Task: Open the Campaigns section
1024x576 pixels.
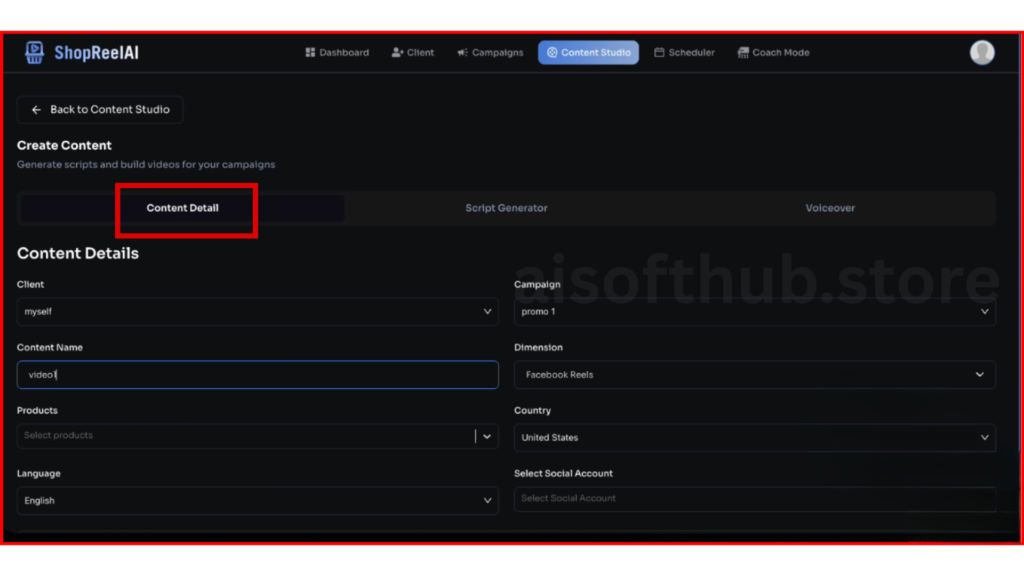Action: [490, 53]
